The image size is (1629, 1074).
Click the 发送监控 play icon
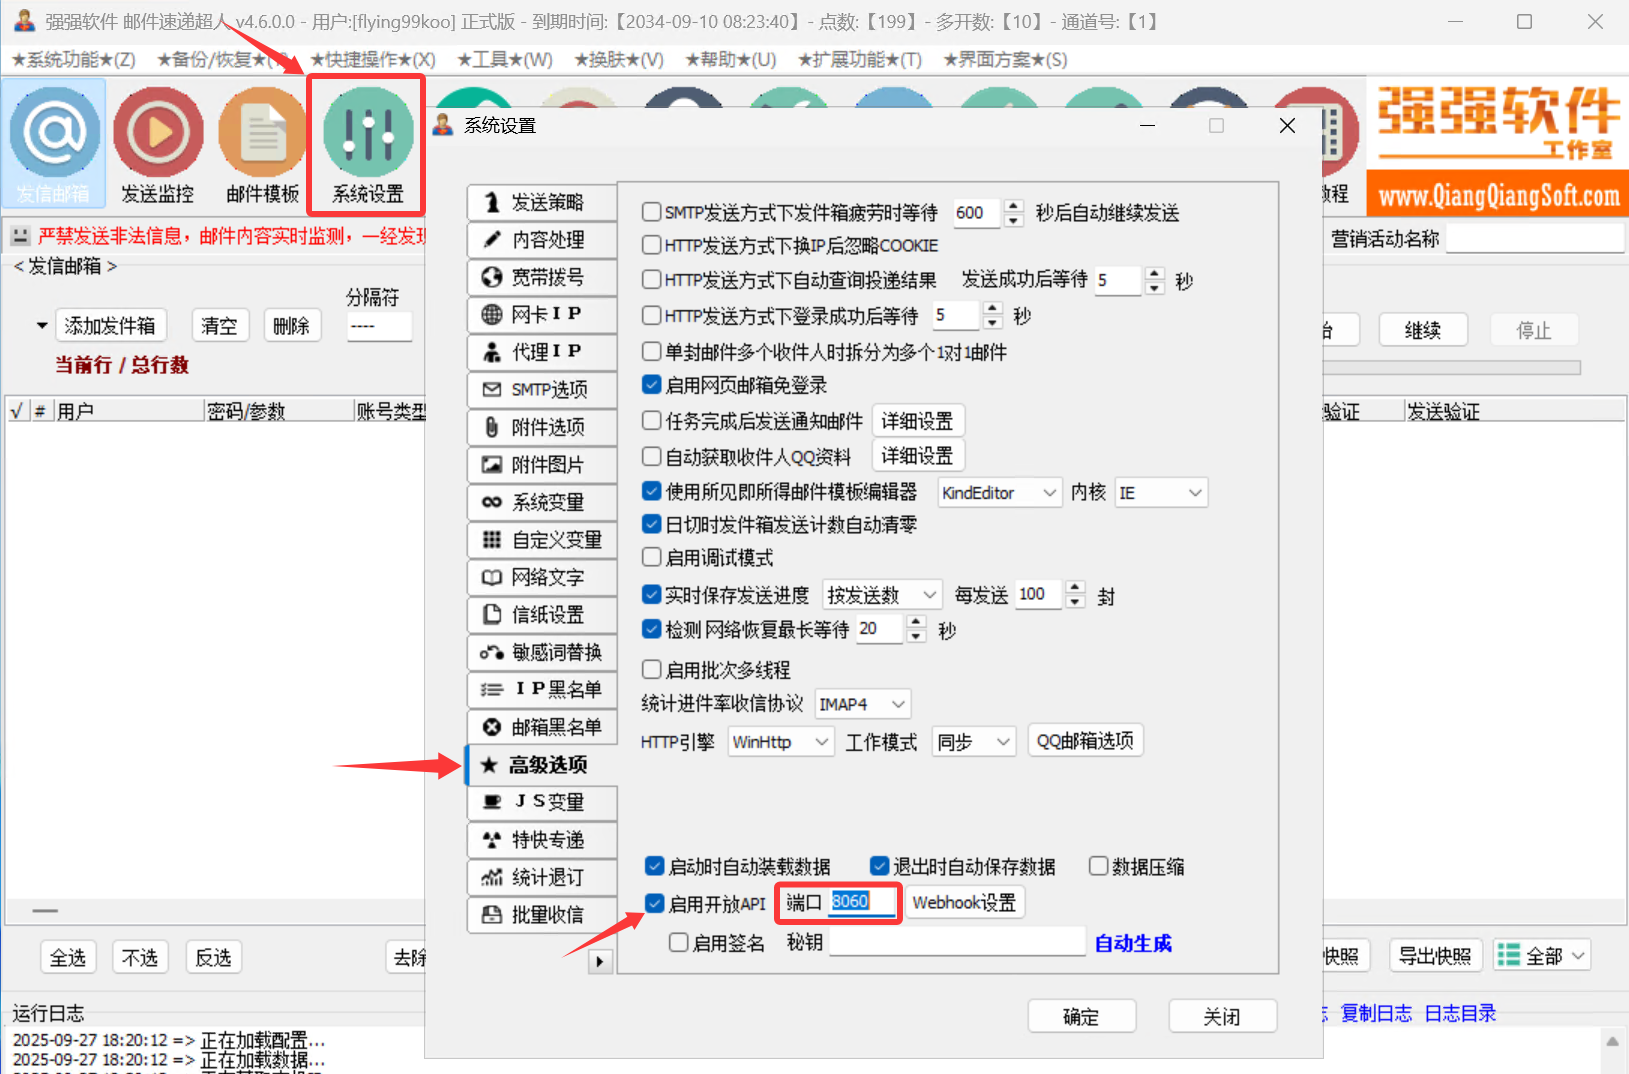coord(158,133)
